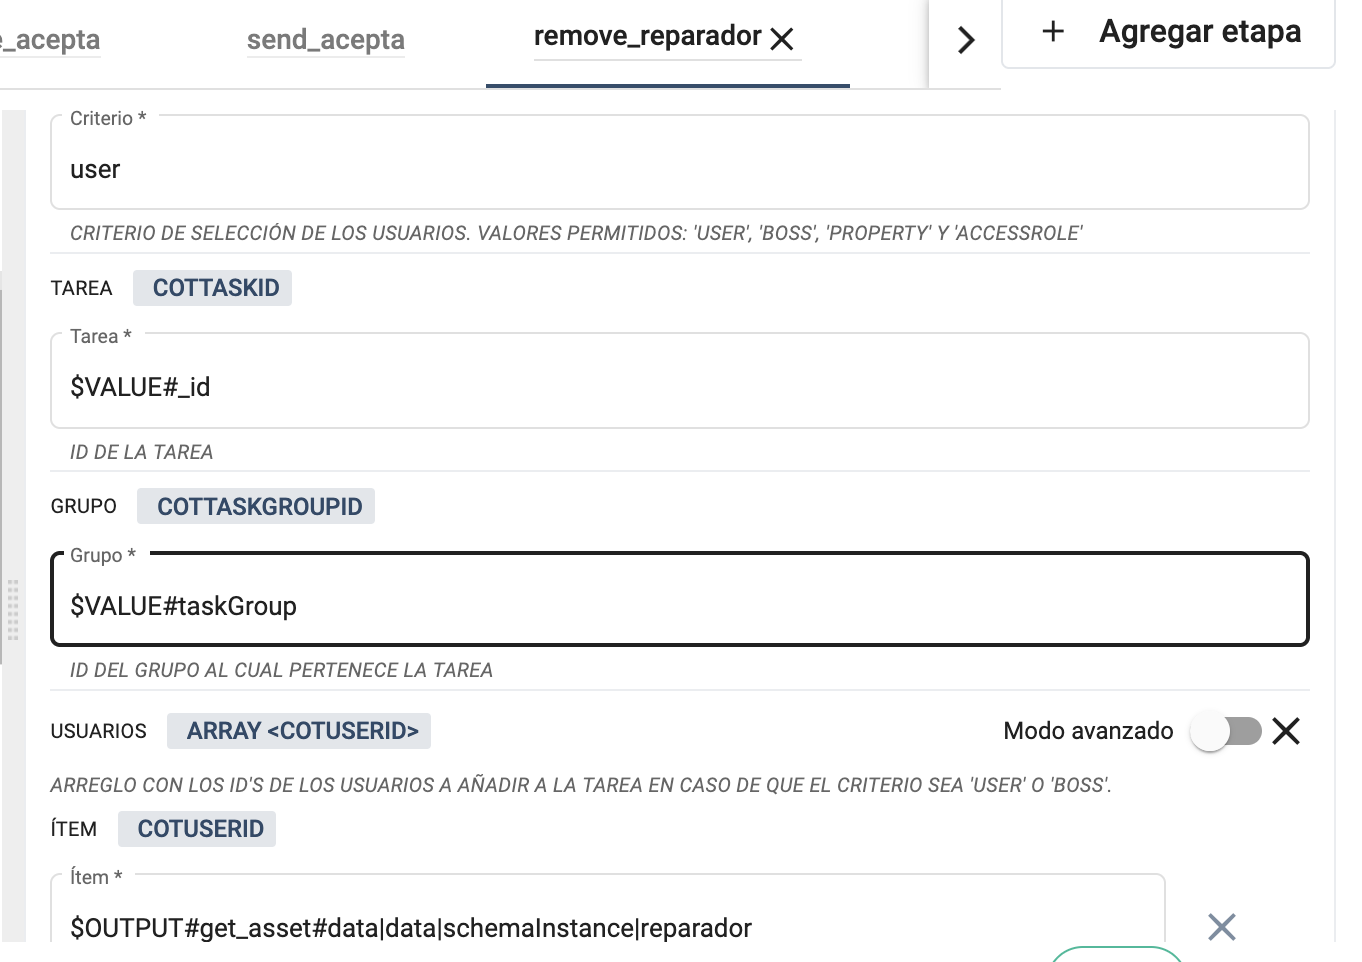Click the COTTASKID type chip beside TAREA
Screen dimensions: 1362x962
coord(212,287)
